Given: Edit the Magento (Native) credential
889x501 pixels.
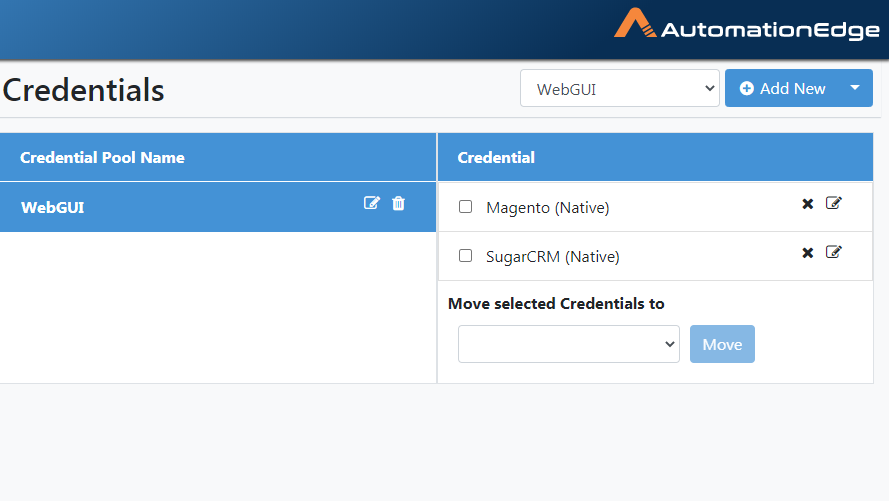Looking at the screenshot, I should [833, 203].
